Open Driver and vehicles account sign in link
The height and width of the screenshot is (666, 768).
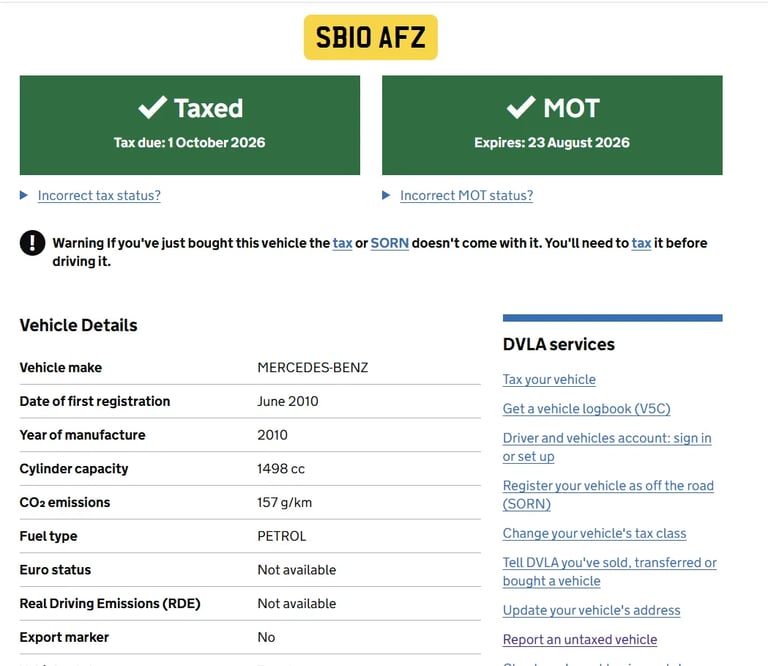(x=607, y=447)
